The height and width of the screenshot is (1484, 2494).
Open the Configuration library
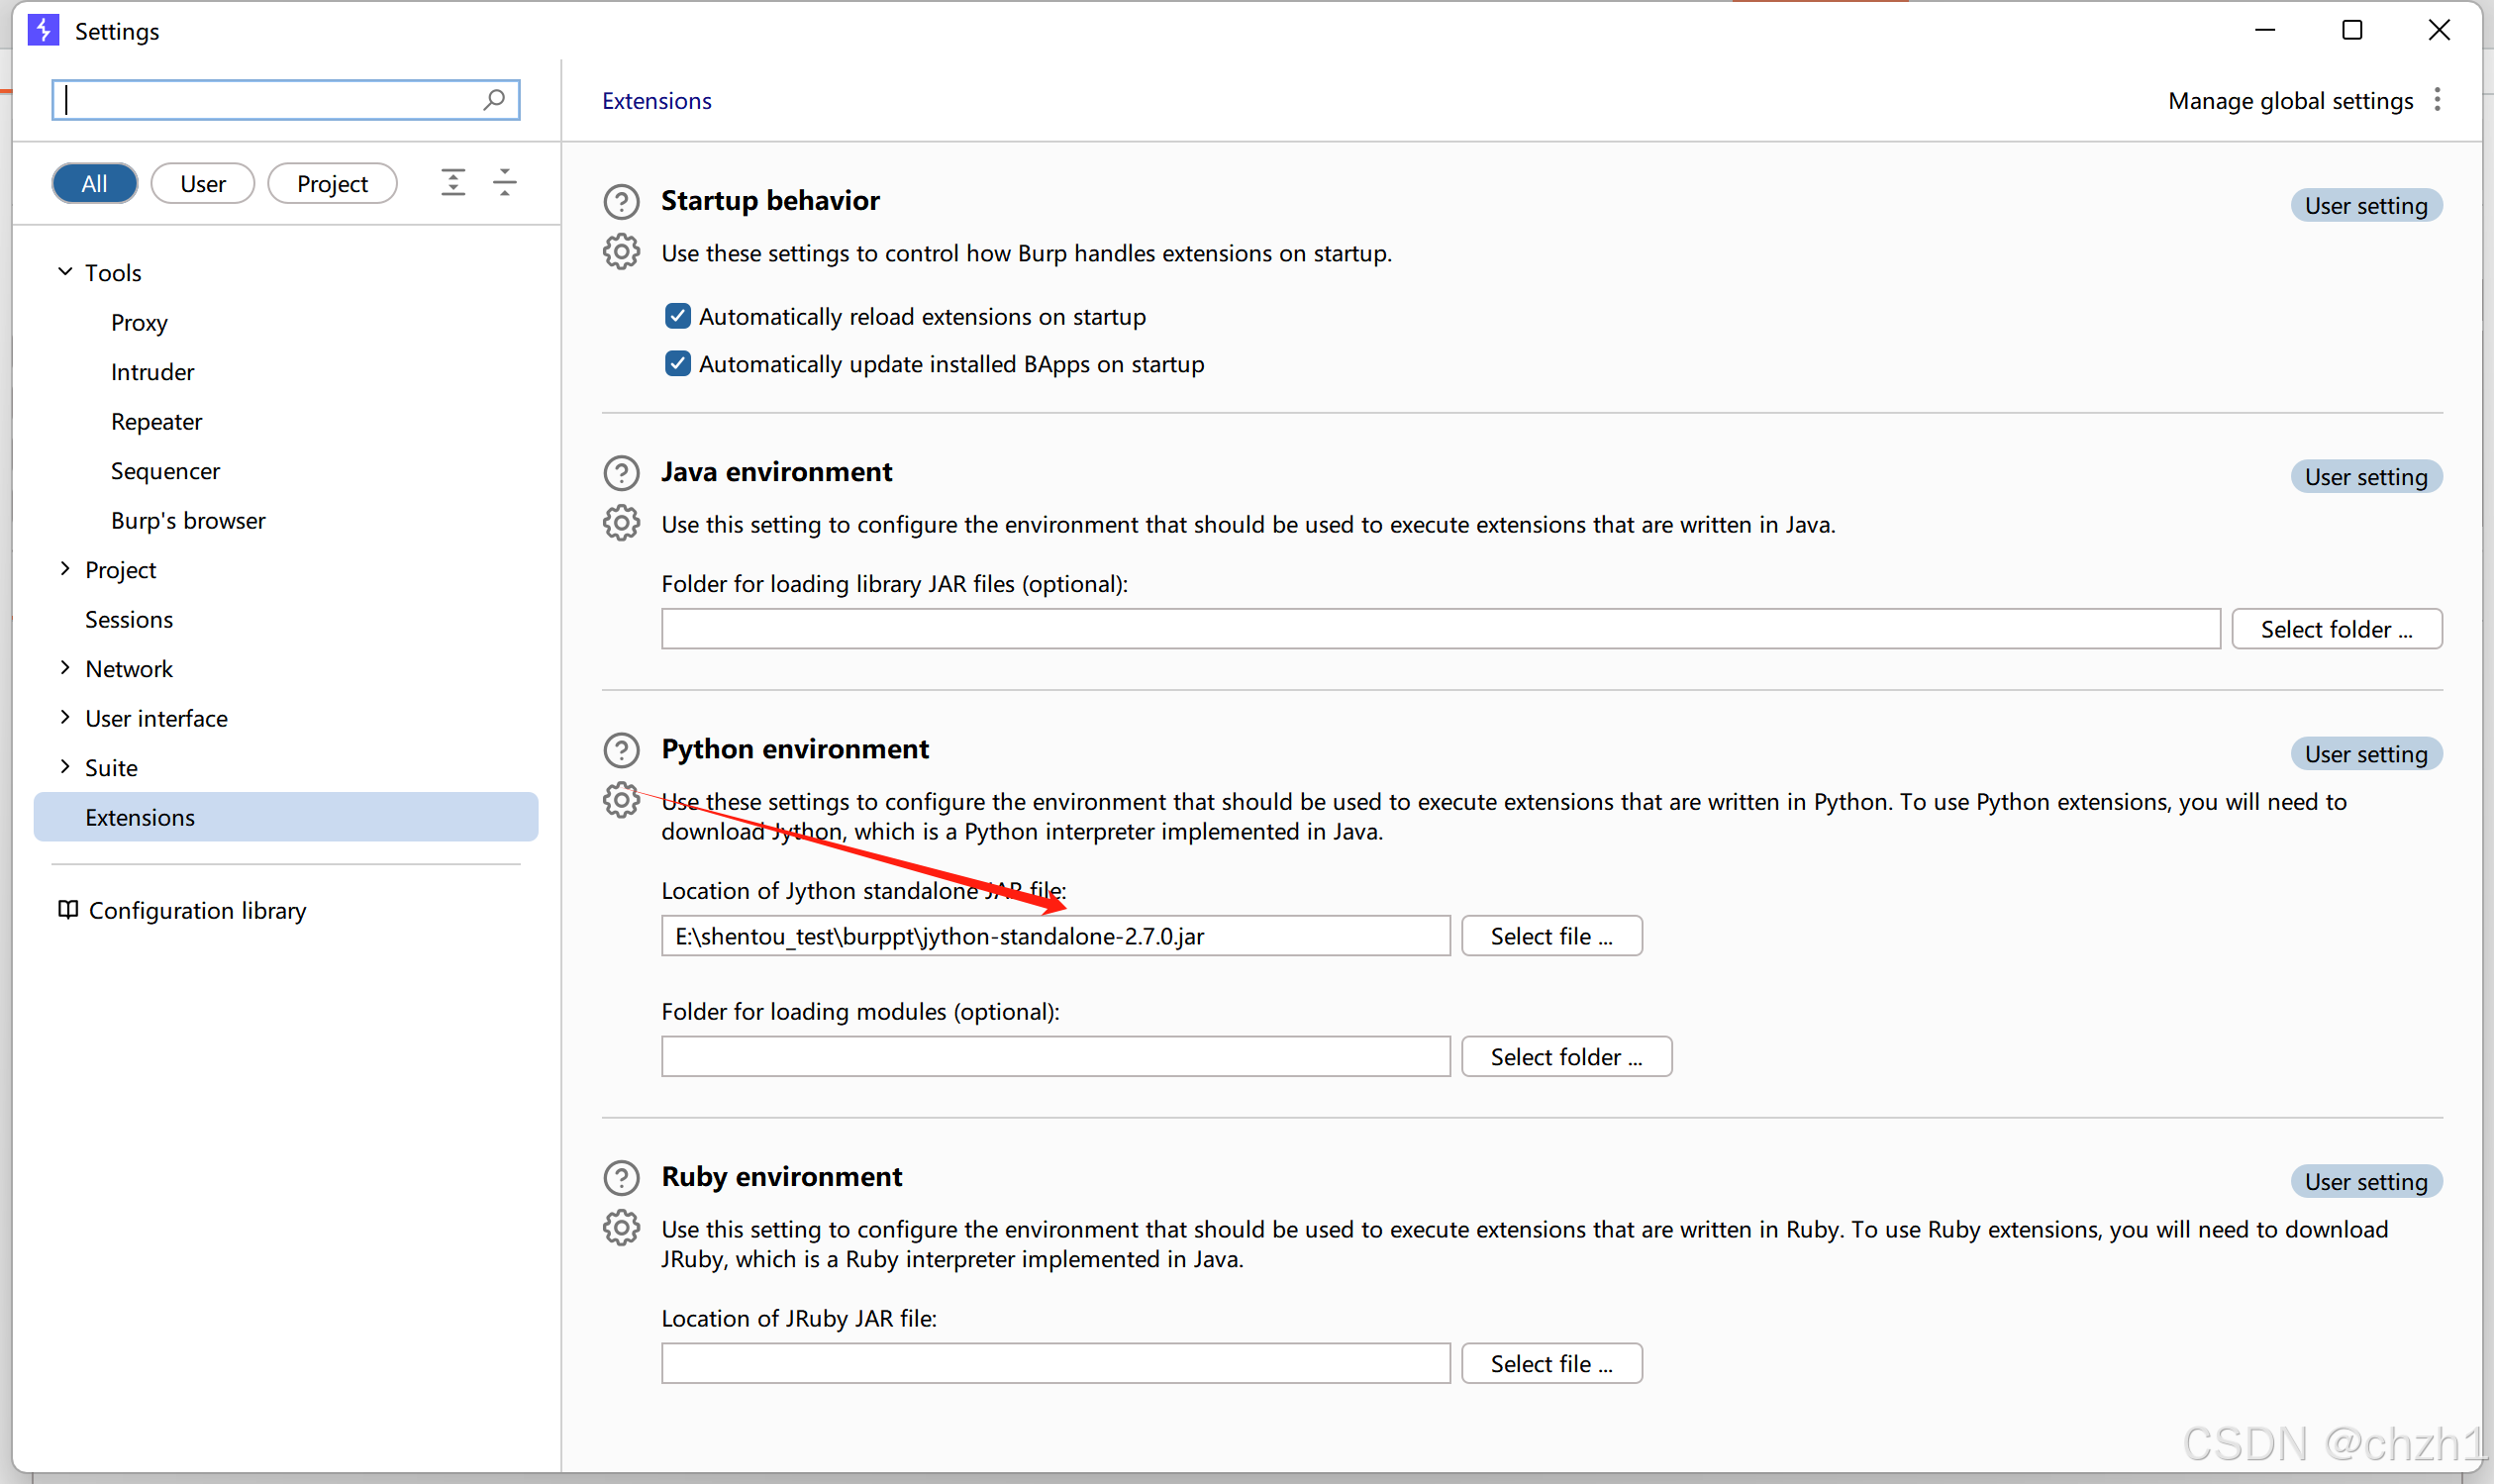196,910
